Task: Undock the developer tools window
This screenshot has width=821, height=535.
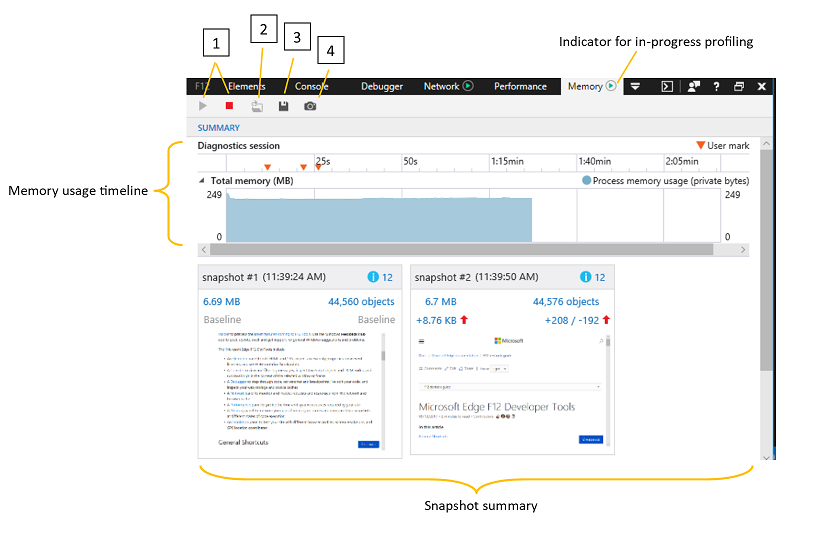Action: tap(739, 86)
